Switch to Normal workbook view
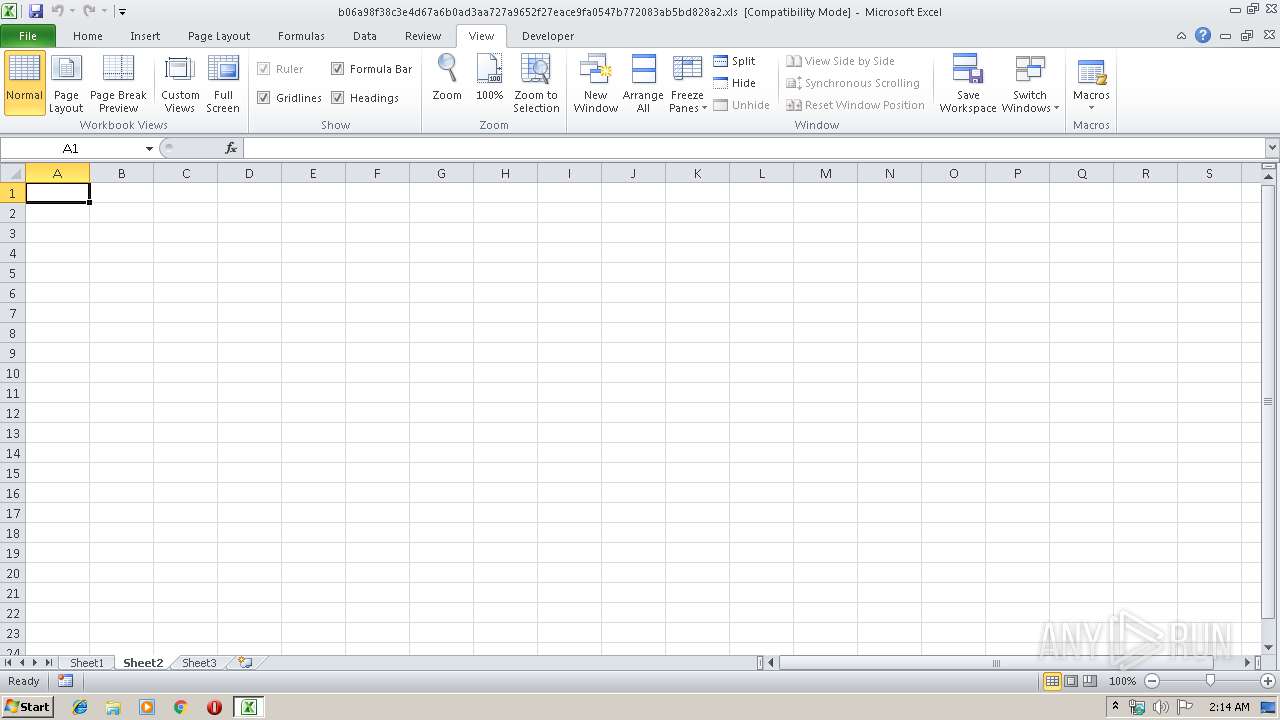This screenshot has height=720, width=1280. [x=24, y=83]
